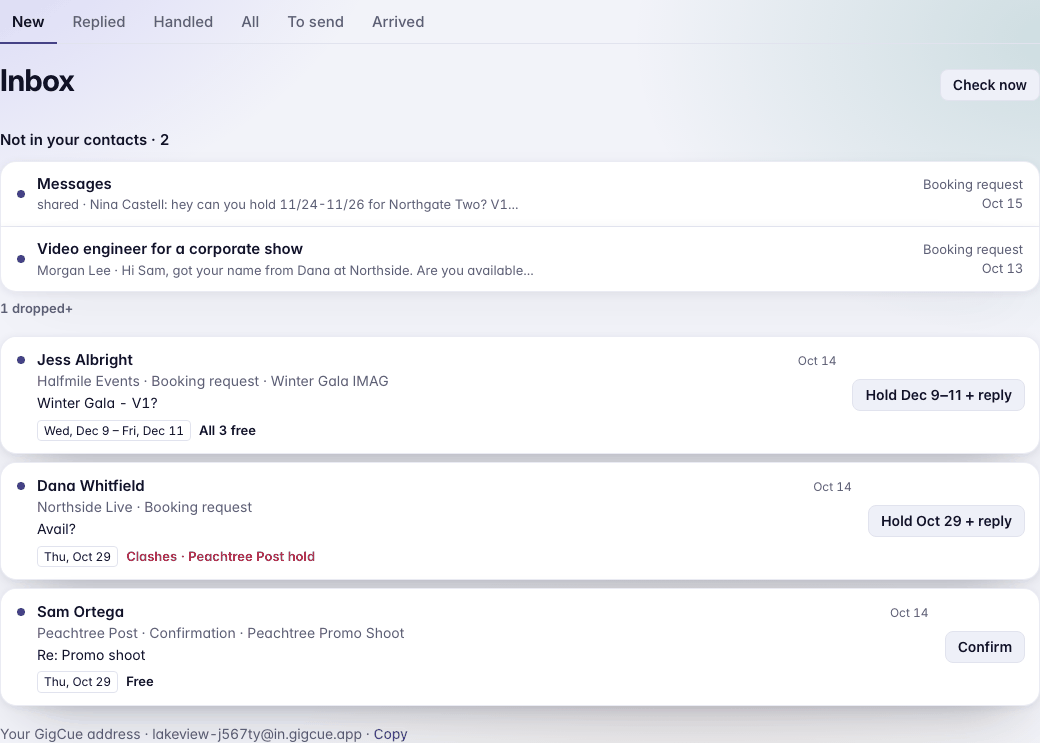Click Halfmile Events booking request line
This screenshot has width=1040, height=743.
(213, 381)
